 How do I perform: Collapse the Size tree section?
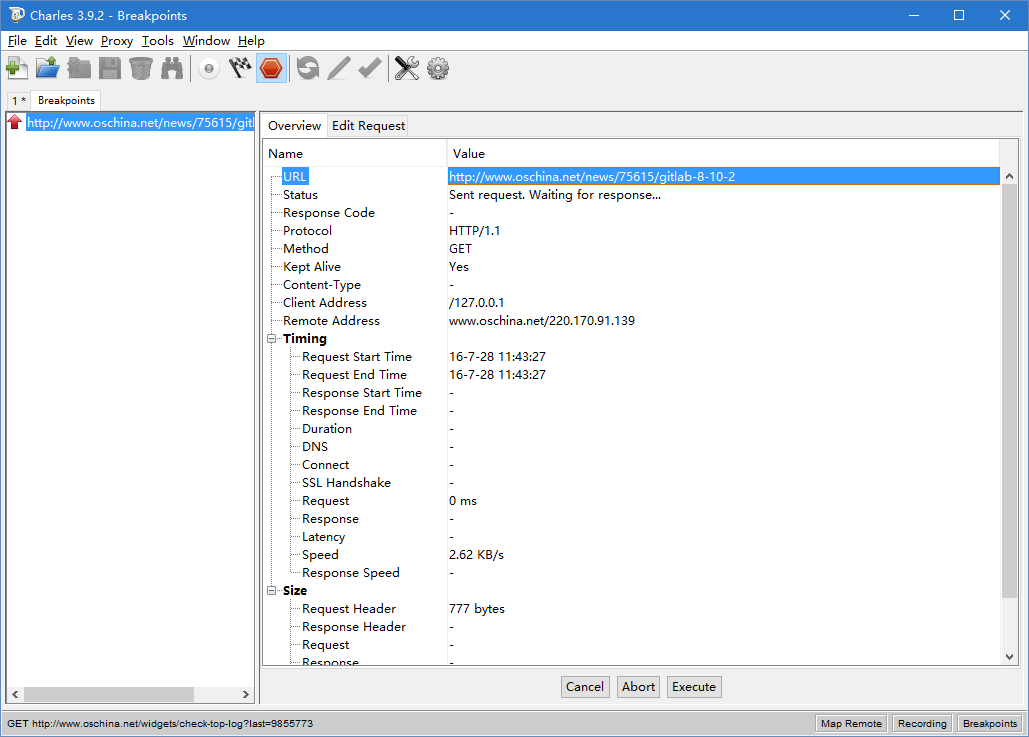click(272, 591)
